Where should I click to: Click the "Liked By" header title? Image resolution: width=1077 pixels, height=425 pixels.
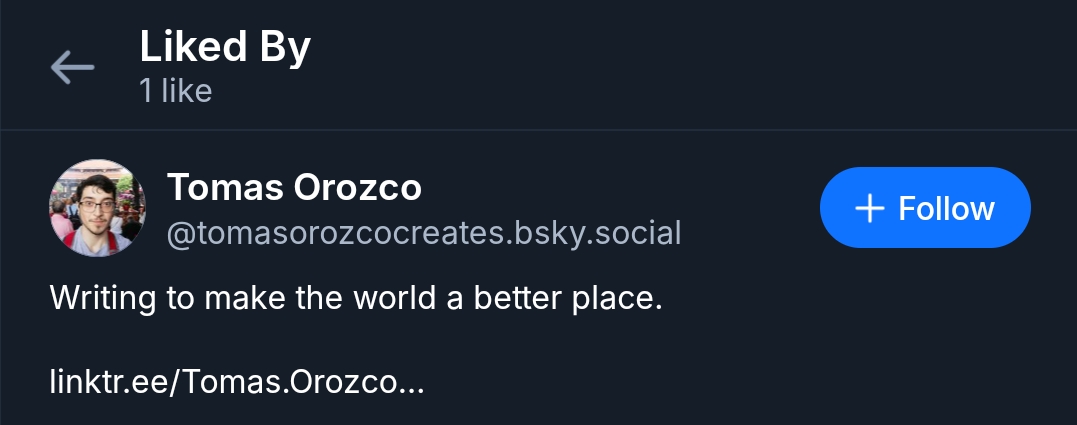[225, 47]
